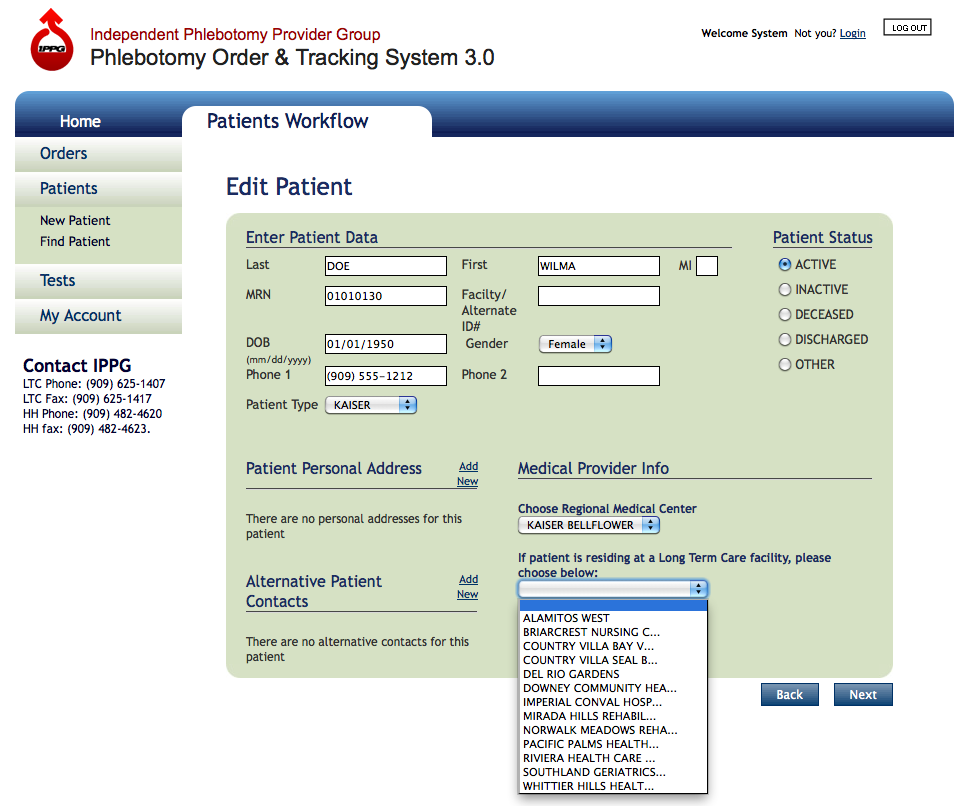Mark patient status as DECEASED
Screen dimensions: 969x806
(785, 315)
